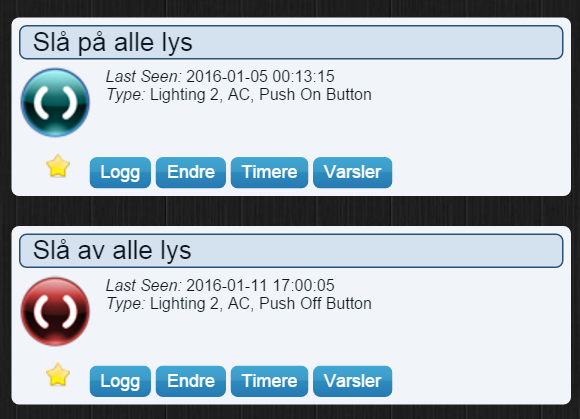
Task: Open Logg for Slå på alle lys
Action: (120, 172)
